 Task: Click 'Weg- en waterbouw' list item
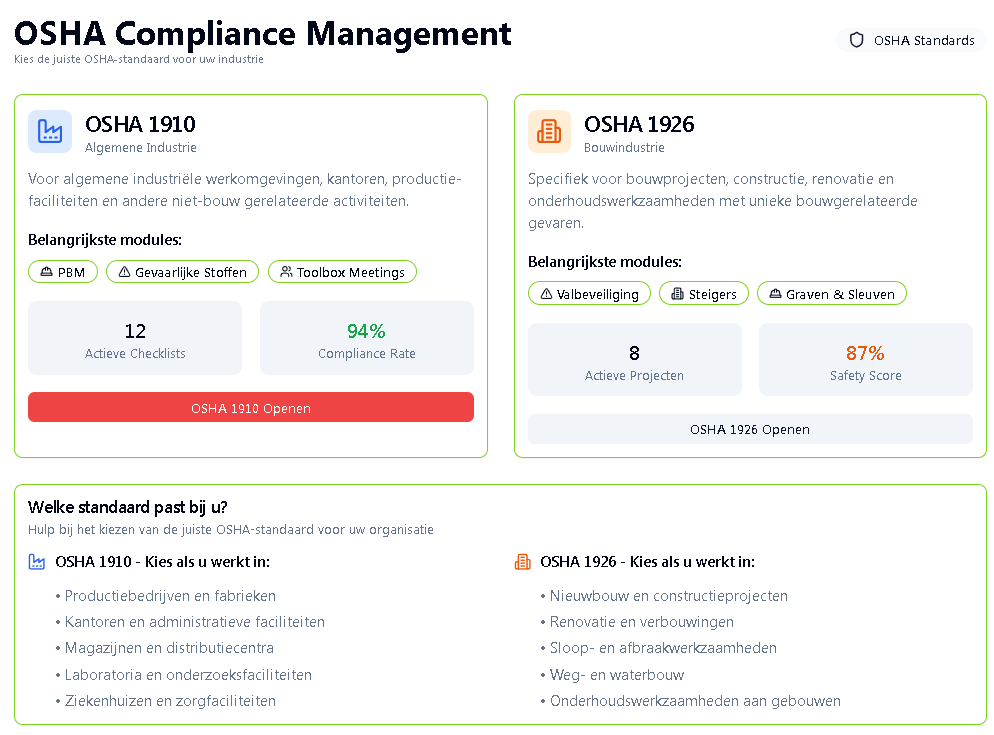(617, 675)
